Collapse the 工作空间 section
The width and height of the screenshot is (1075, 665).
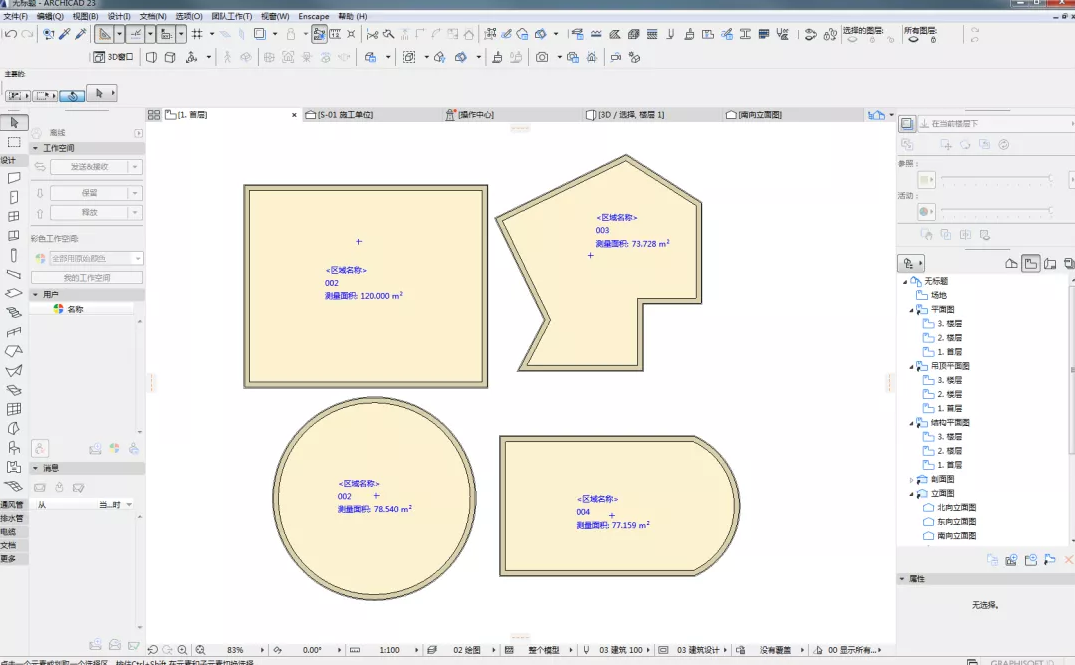tap(36, 148)
